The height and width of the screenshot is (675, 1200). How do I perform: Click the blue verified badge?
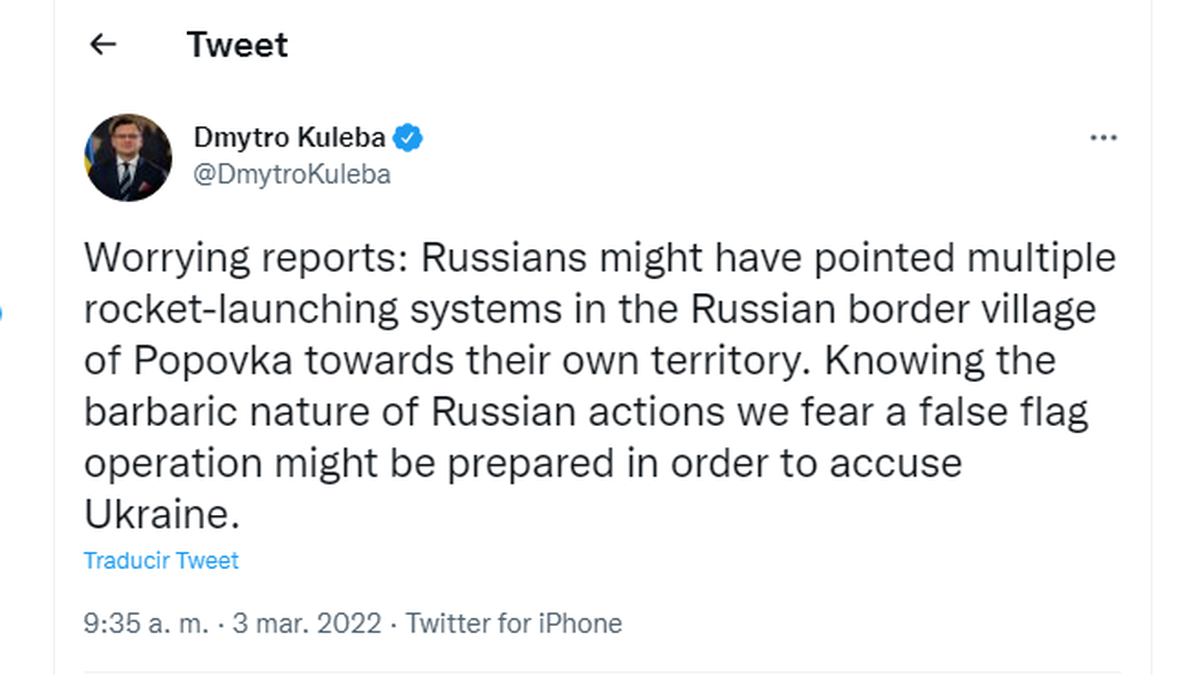click(x=407, y=138)
